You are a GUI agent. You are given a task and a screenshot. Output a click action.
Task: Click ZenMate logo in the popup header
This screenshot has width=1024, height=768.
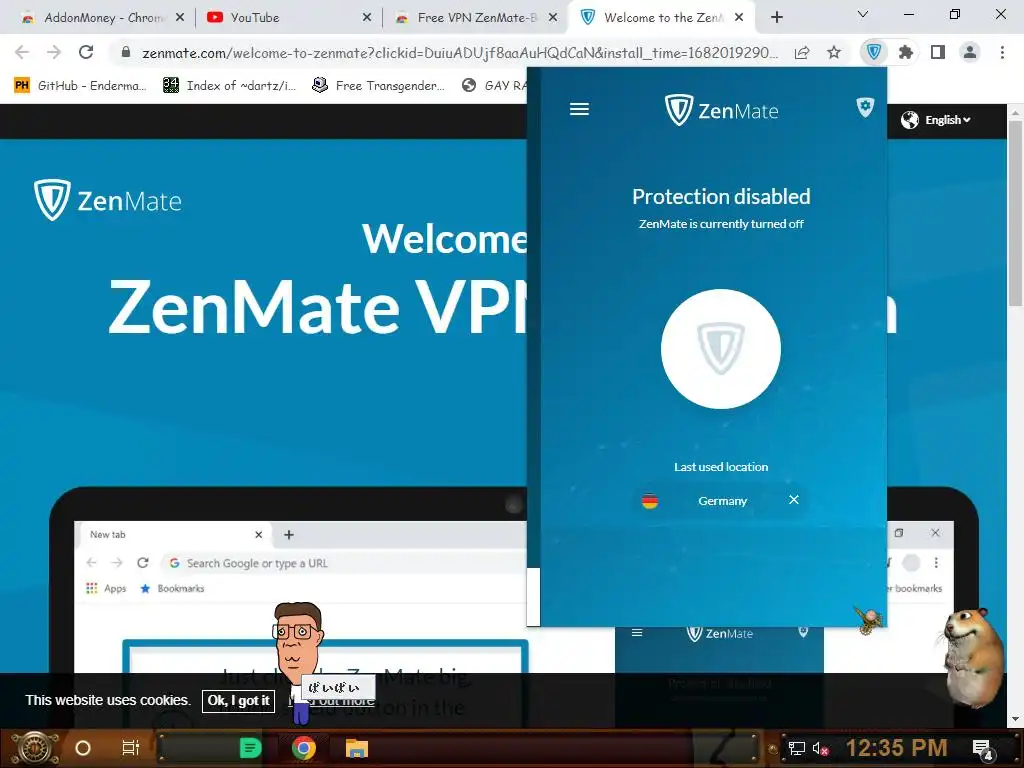721,110
